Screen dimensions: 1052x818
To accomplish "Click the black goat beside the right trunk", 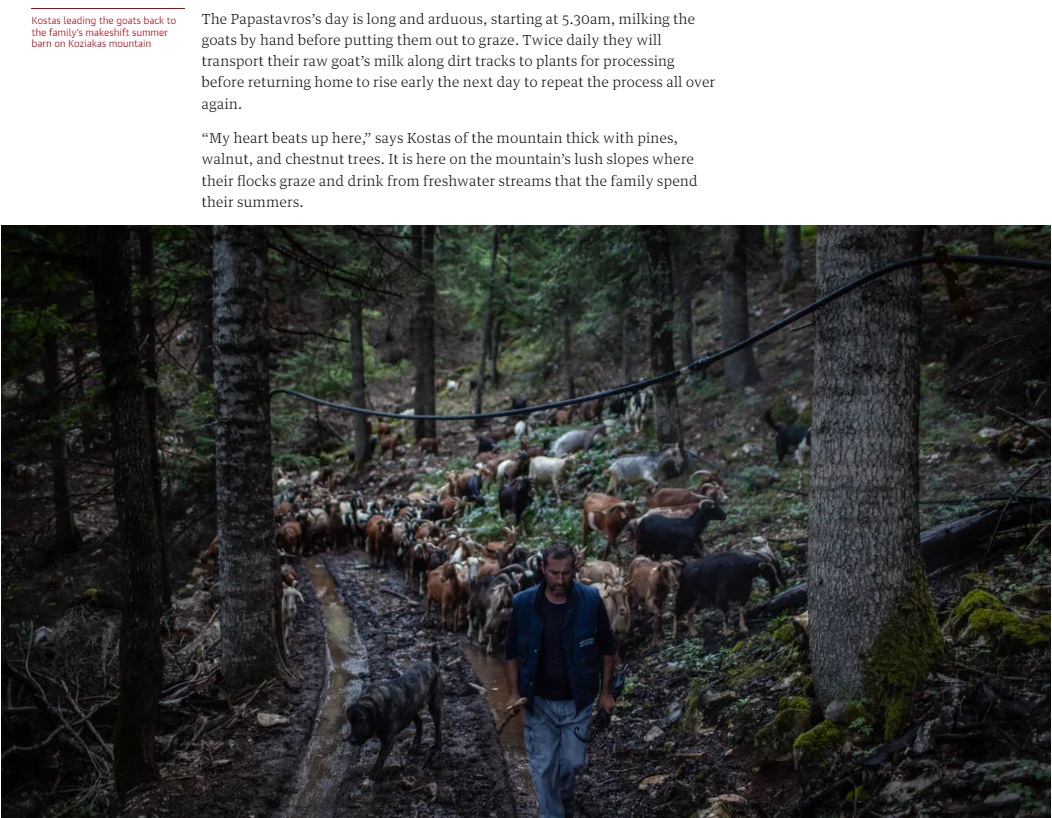I will (x=728, y=584).
